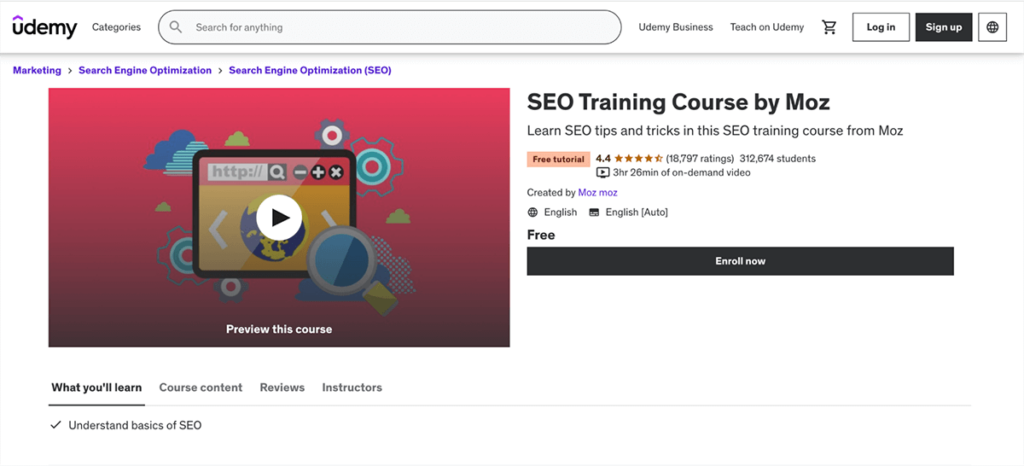Viewport: 1024px width, 466px height.
Task: Open Moz moz instructor profile
Action: tap(598, 193)
